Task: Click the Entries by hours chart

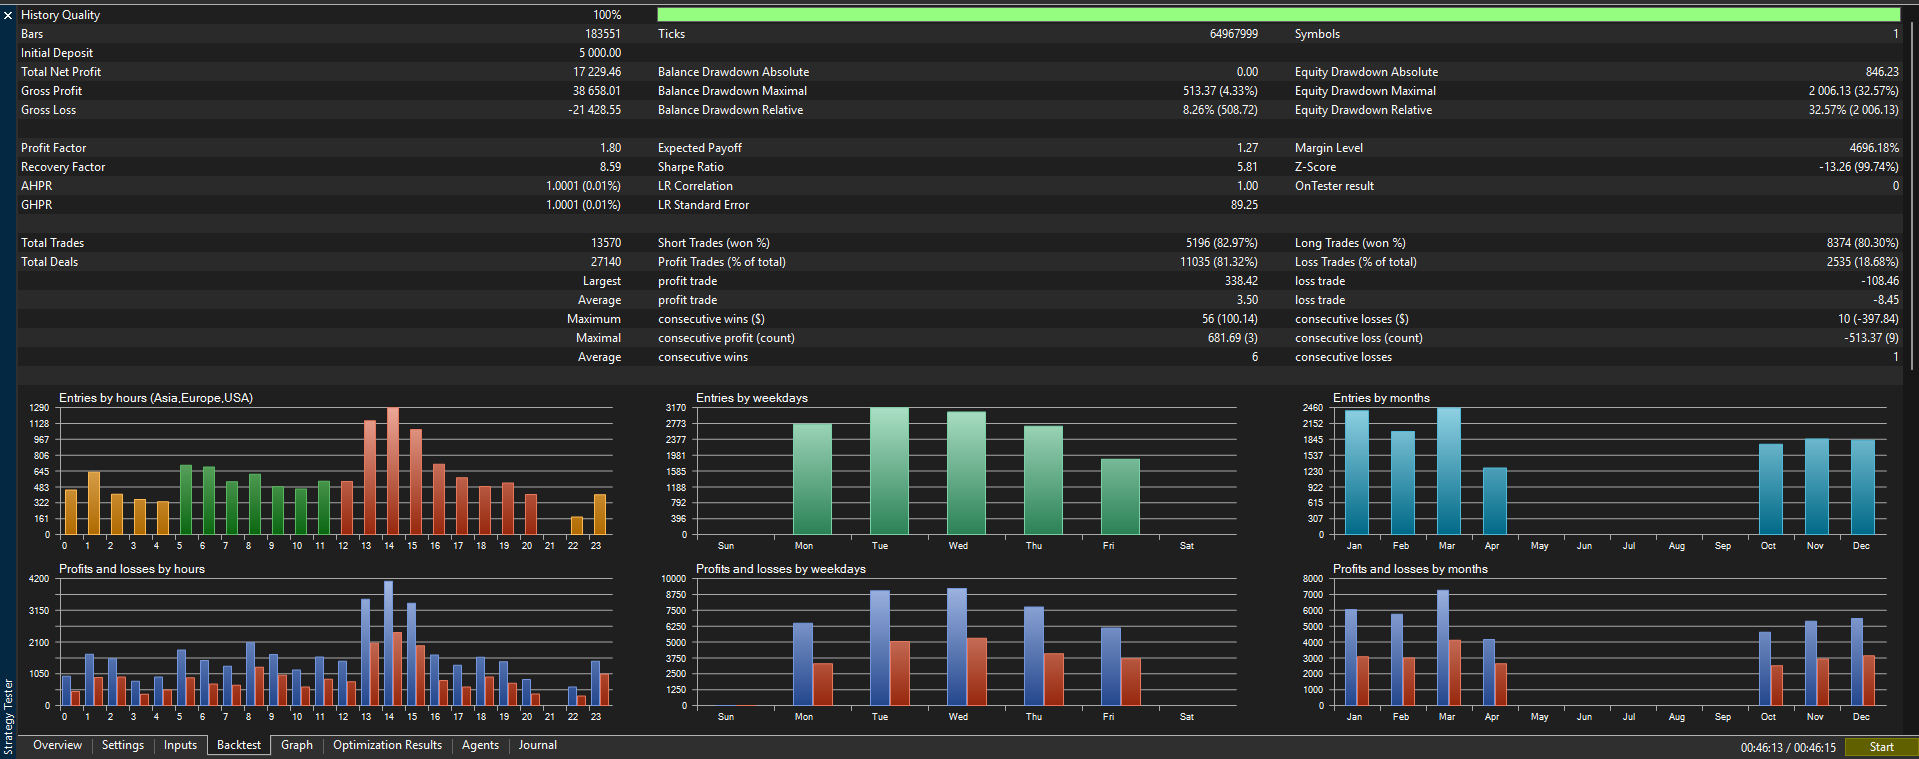Action: 321,470
